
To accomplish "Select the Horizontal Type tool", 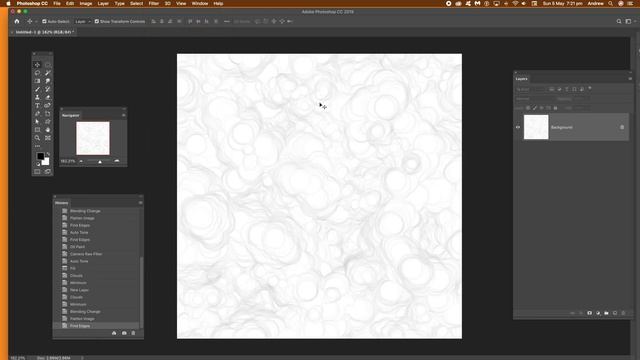I will pos(37,106).
